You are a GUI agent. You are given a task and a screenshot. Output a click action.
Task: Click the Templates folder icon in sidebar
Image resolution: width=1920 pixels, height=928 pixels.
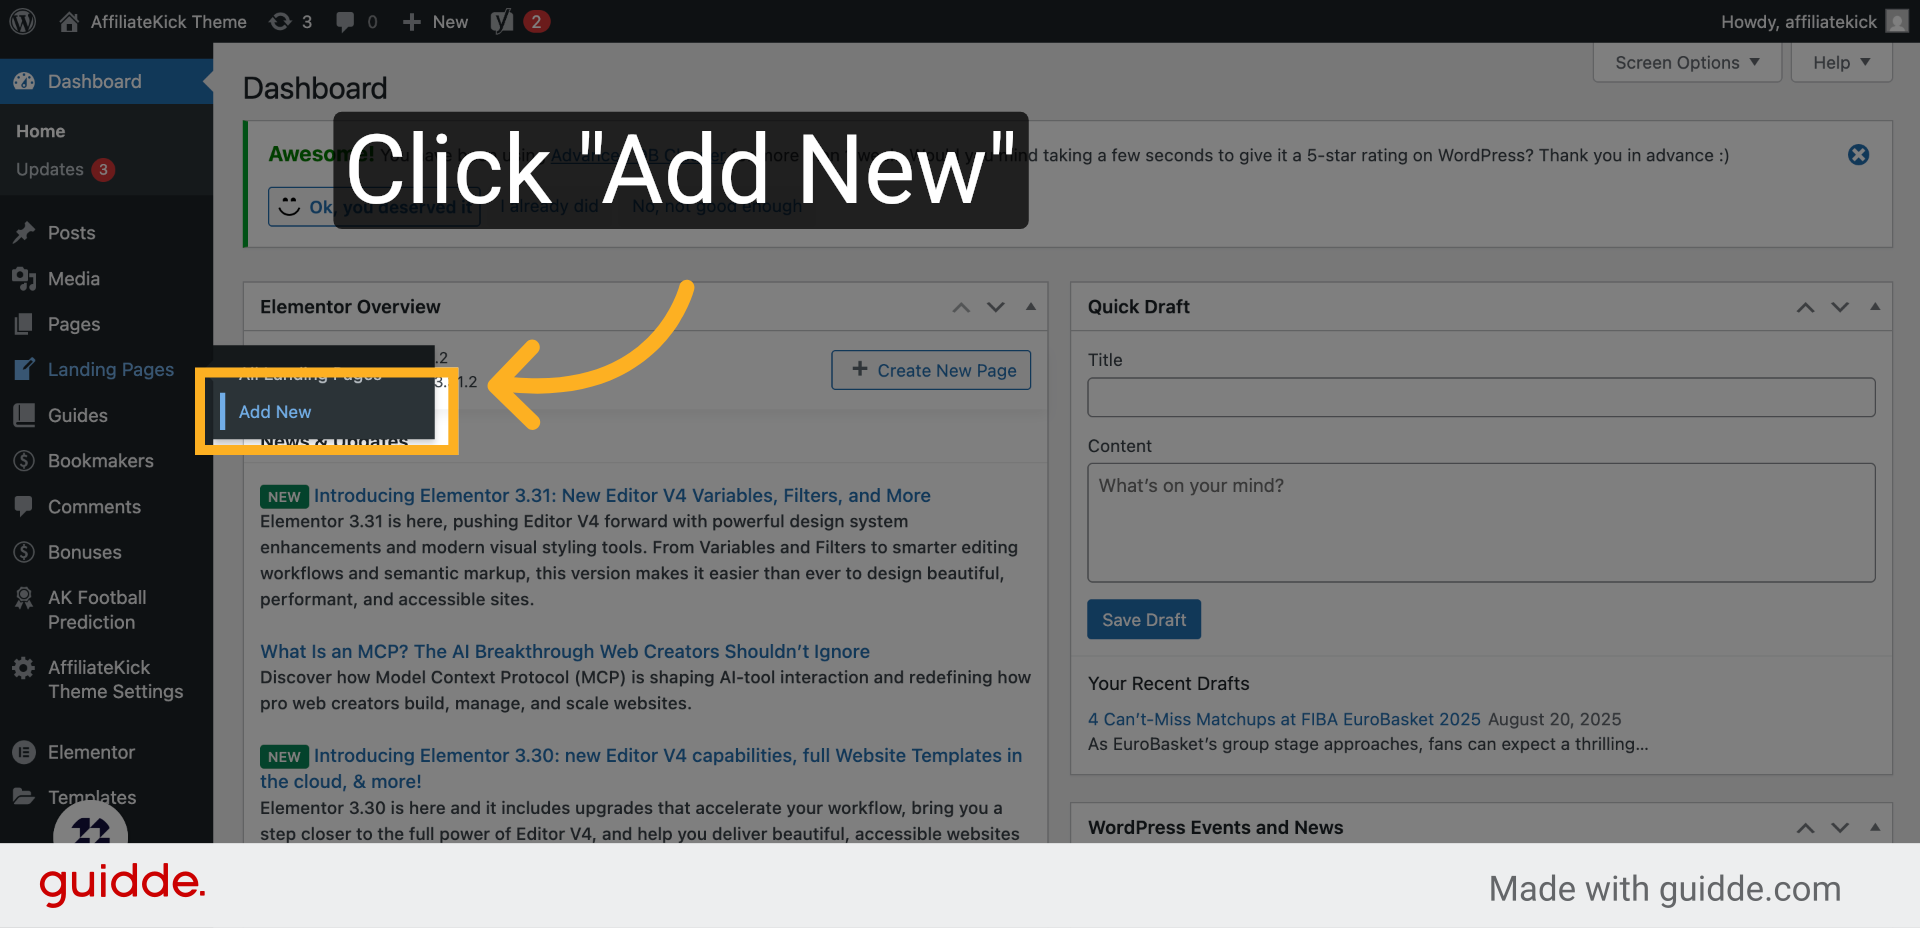click(x=24, y=797)
